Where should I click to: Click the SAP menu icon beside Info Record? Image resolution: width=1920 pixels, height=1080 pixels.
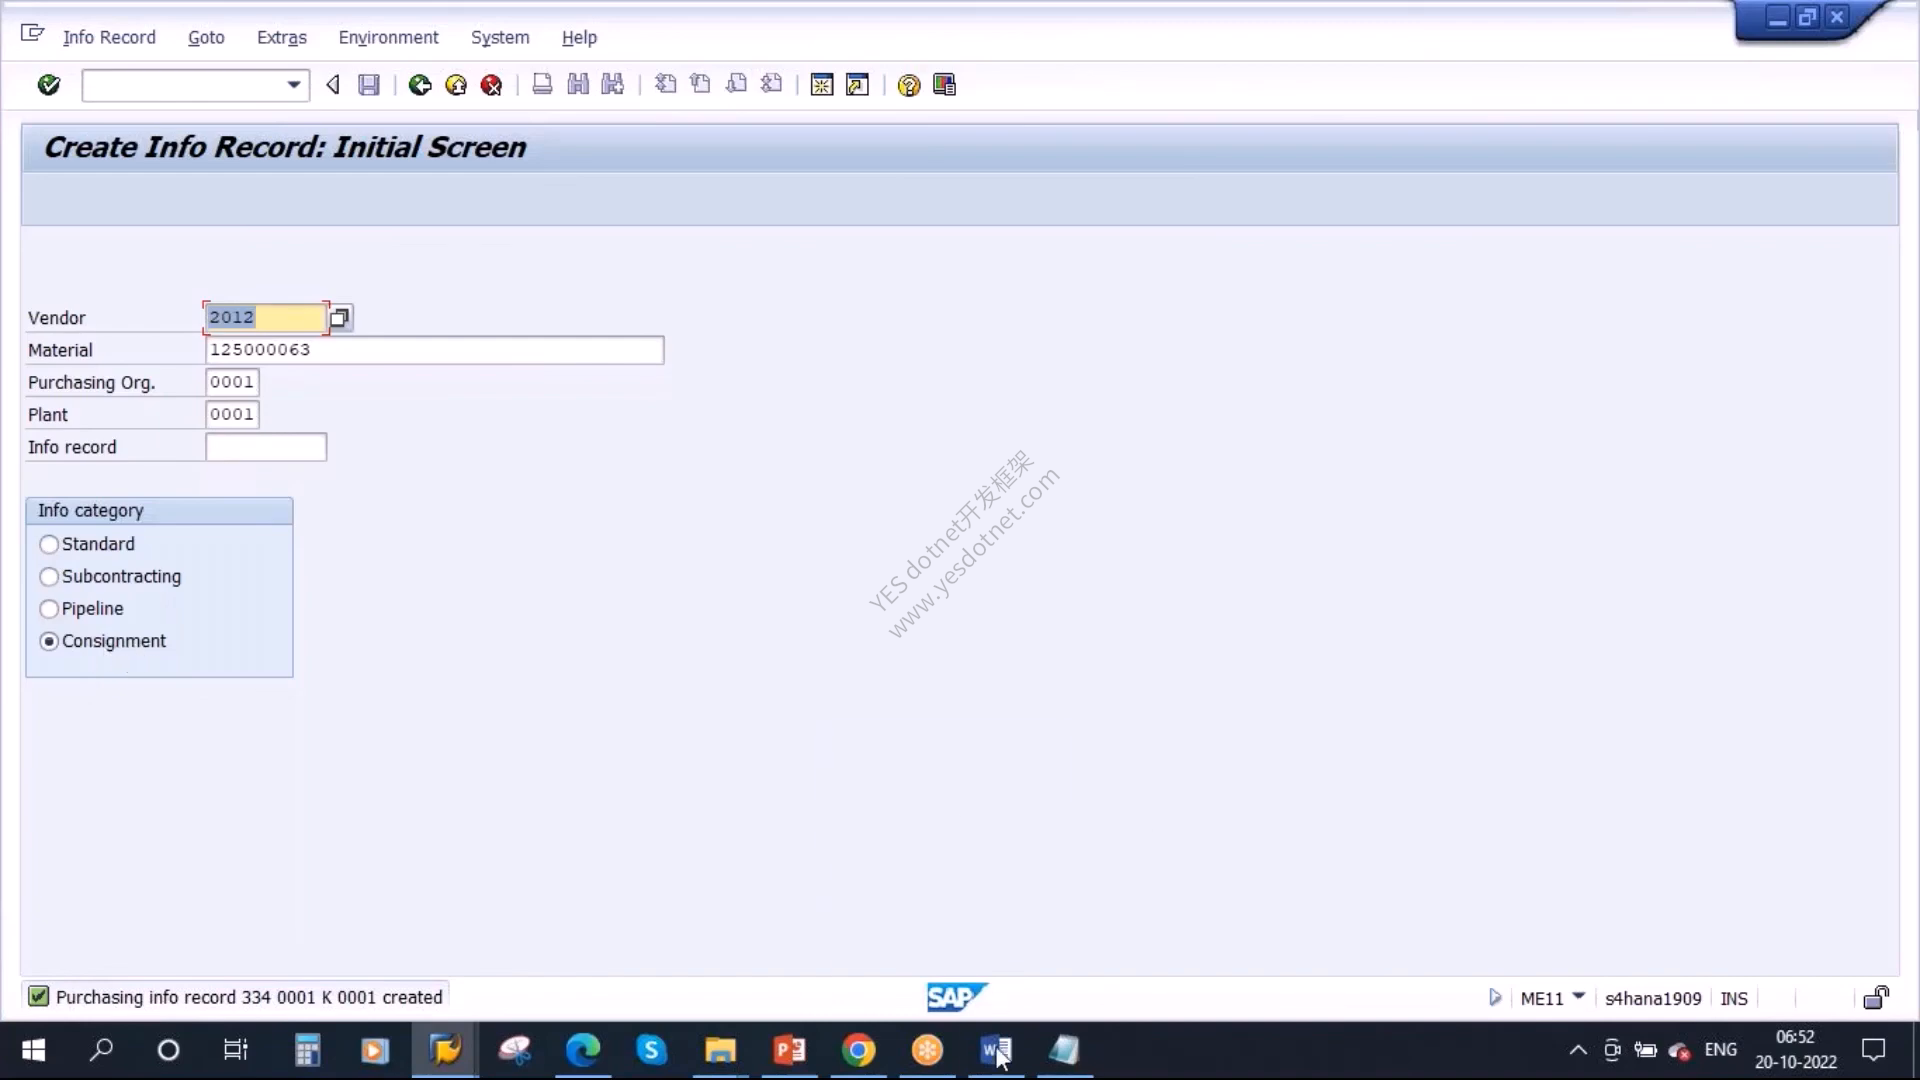tap(32, 34)
